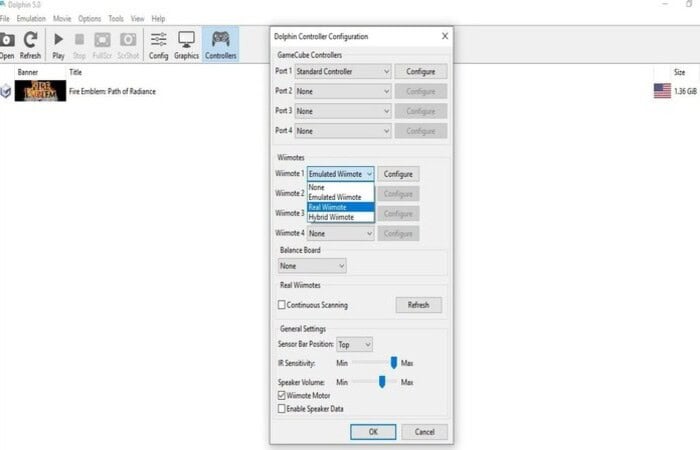Screen dimensions: 700x450
Task: Expand the Balance Board dropdown
Action: [312, 266]
